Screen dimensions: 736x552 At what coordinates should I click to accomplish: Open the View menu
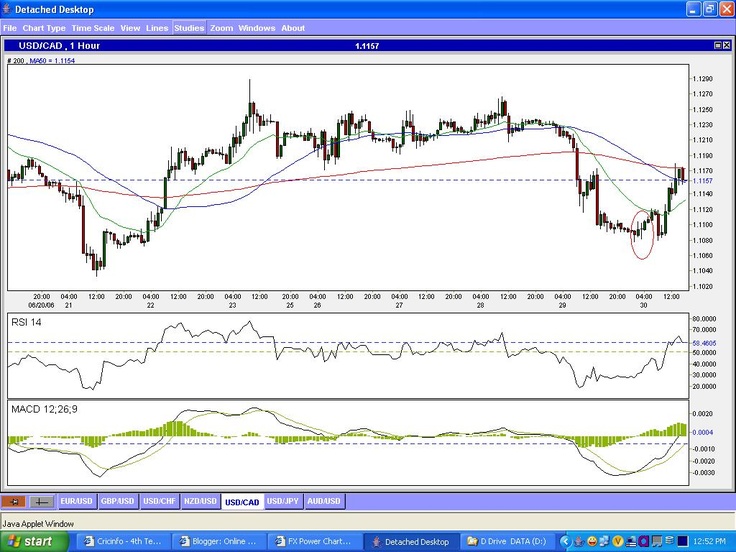[x=130, y=28]
